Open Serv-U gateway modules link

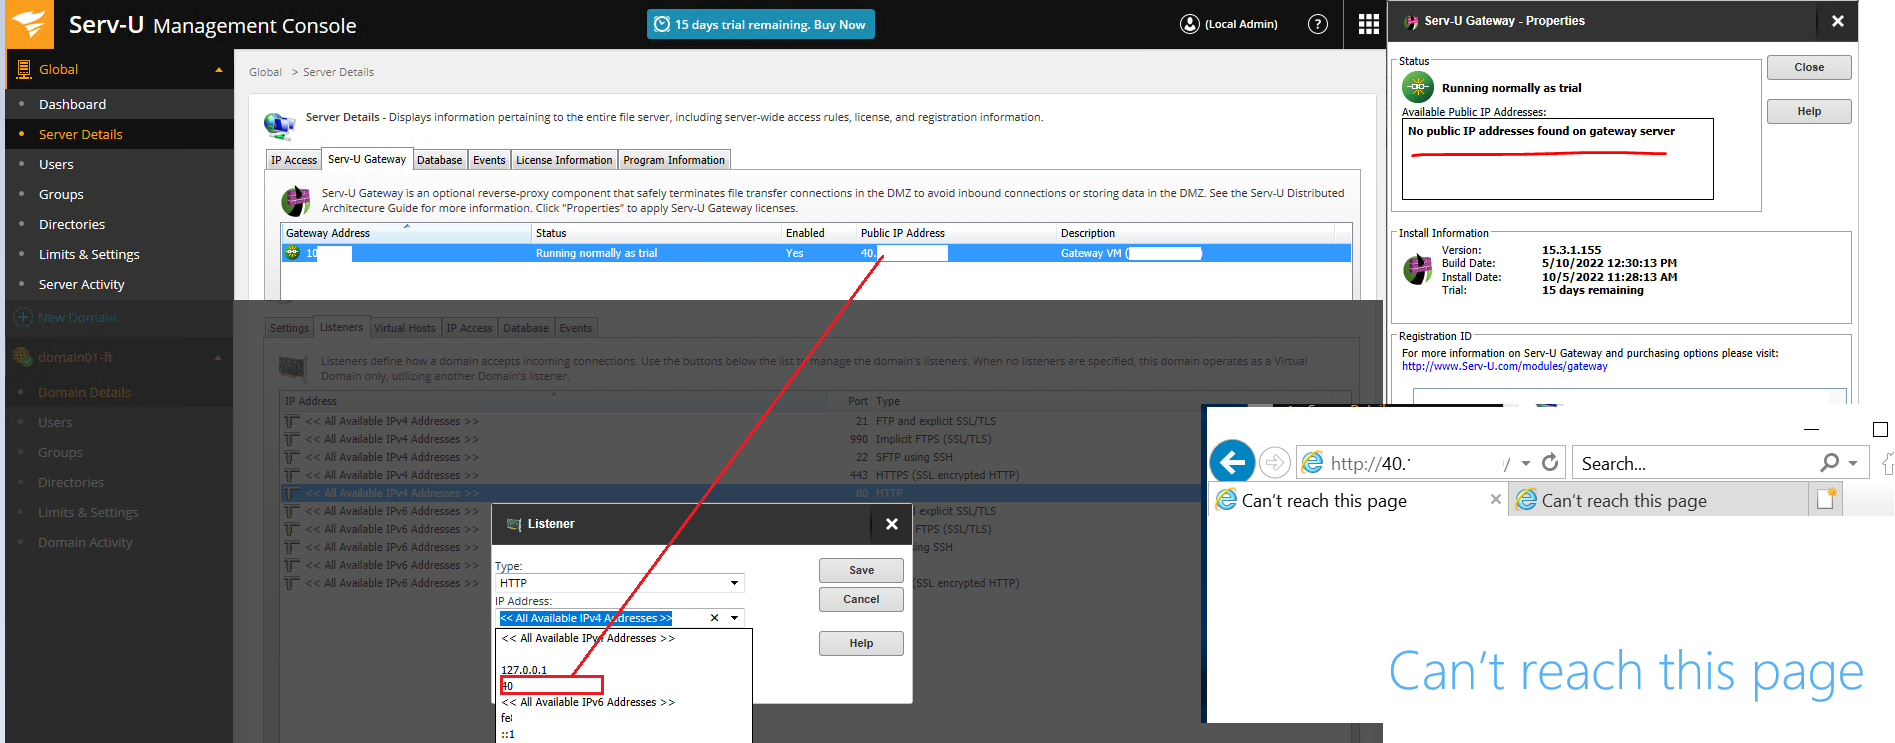[1504, 367]
